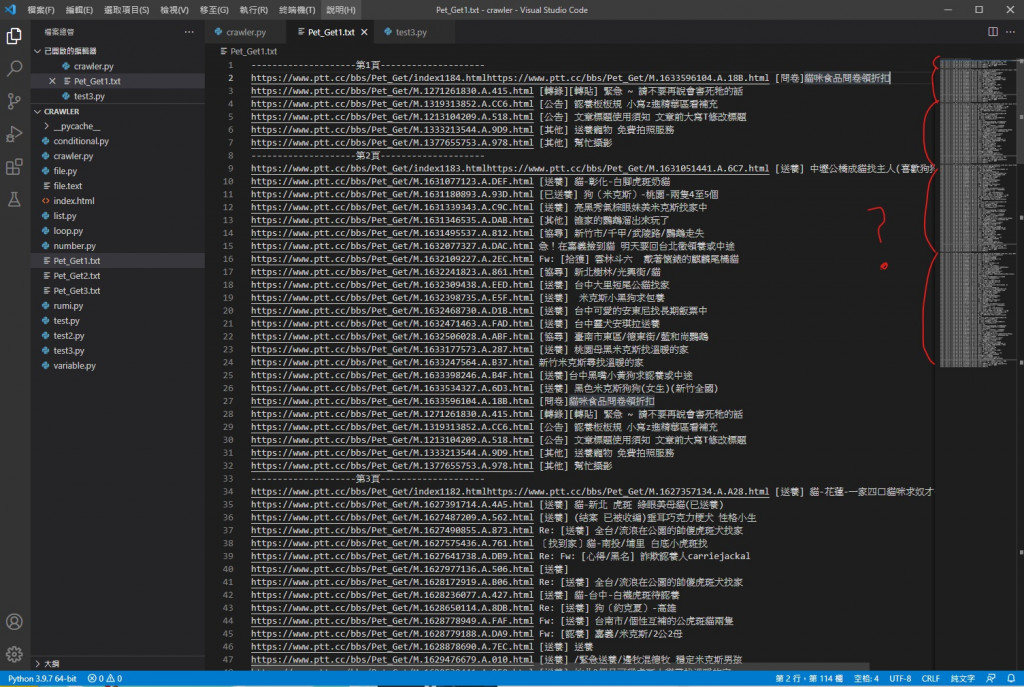The image size is (1024, 687).
Task: Open loop.py in file tree
Action: (68, 231)
